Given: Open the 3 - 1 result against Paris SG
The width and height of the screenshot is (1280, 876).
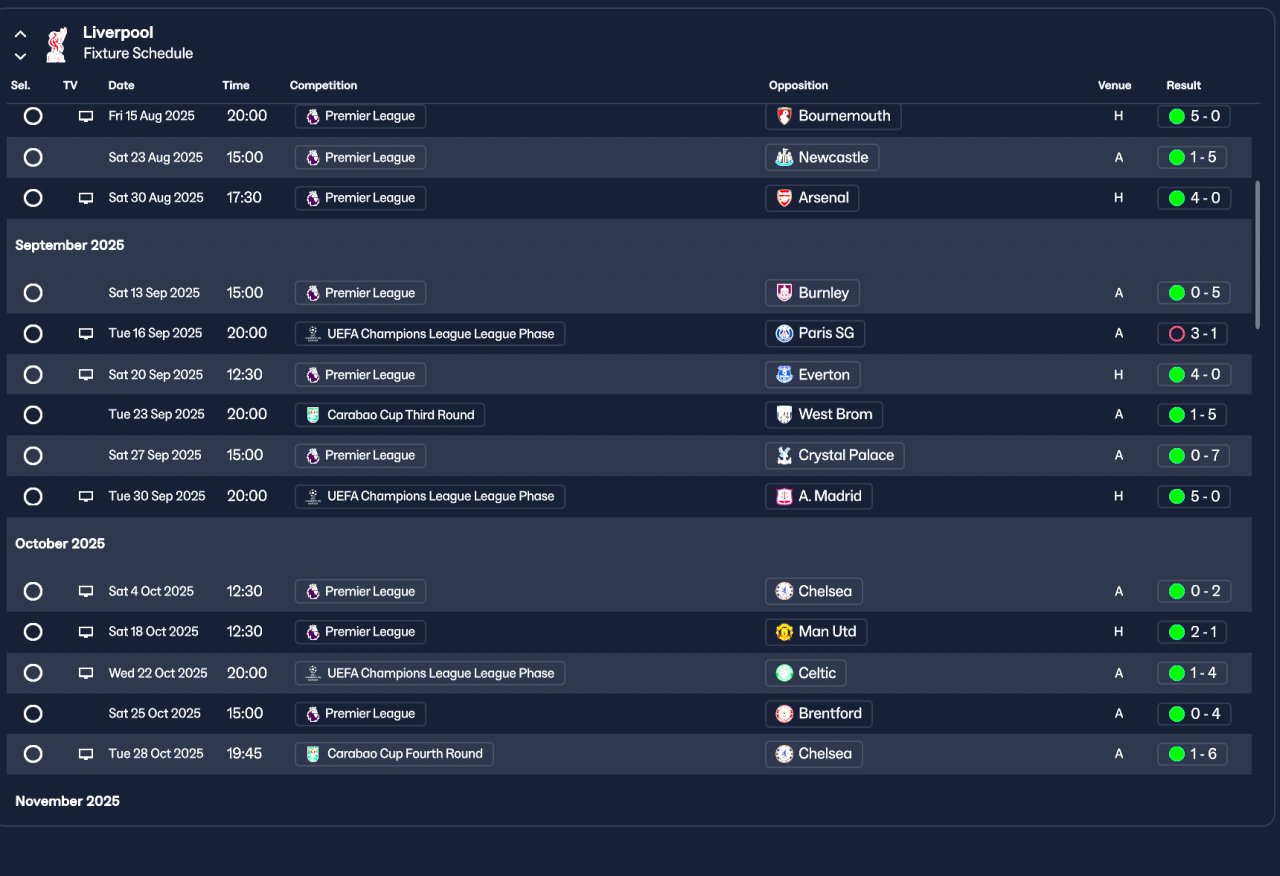Looking at the screenshot, I should coord(1192,334).
